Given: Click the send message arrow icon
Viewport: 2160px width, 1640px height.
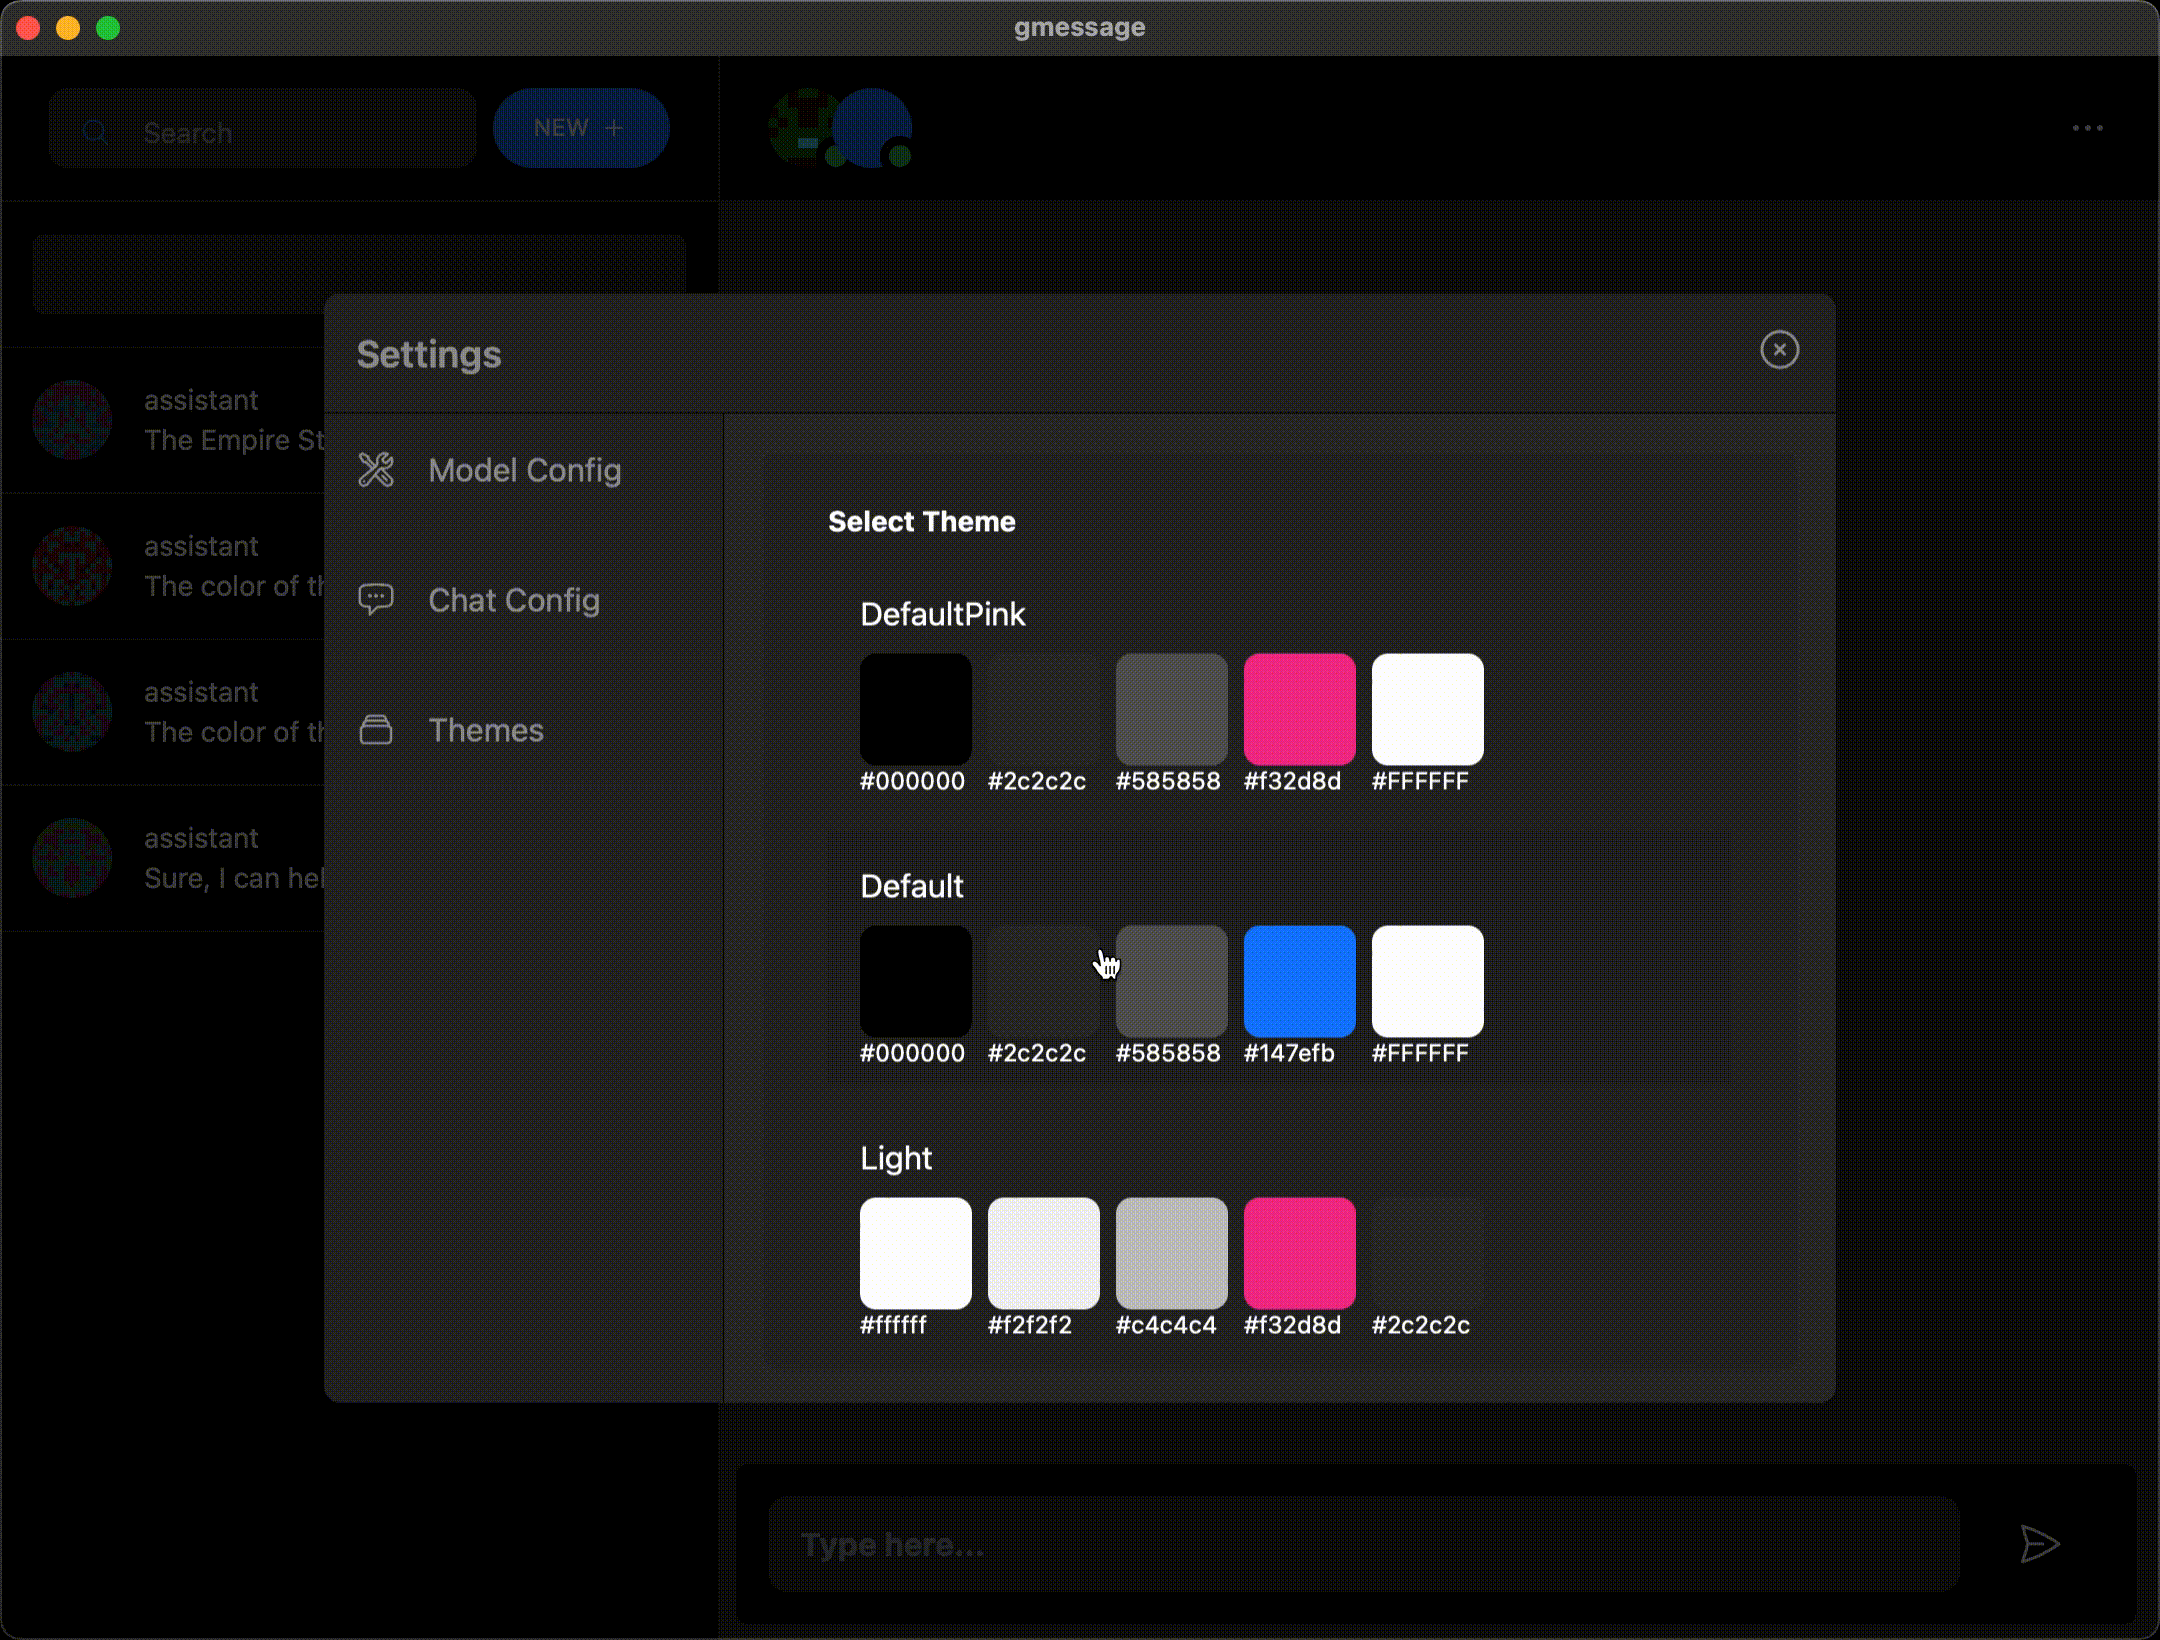Looking at the screenshot, I should pos(2038,1544).
